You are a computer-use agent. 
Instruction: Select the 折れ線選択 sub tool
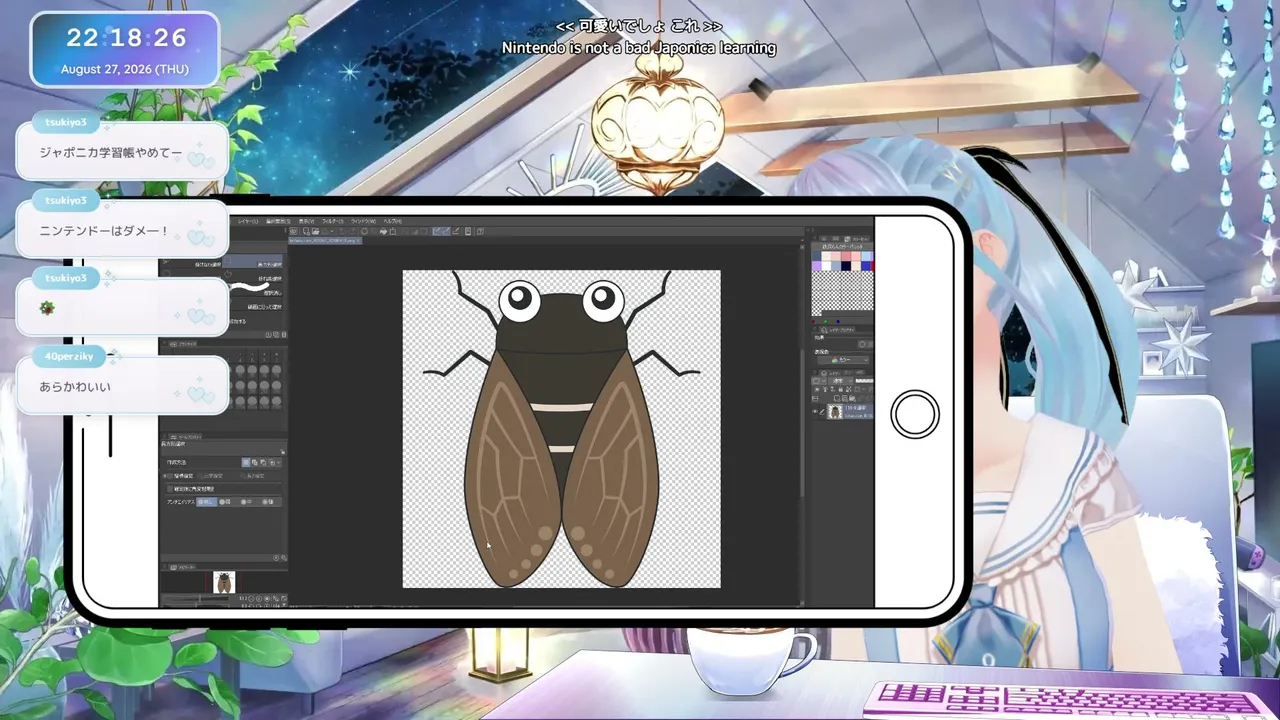(x=252, y=275)
